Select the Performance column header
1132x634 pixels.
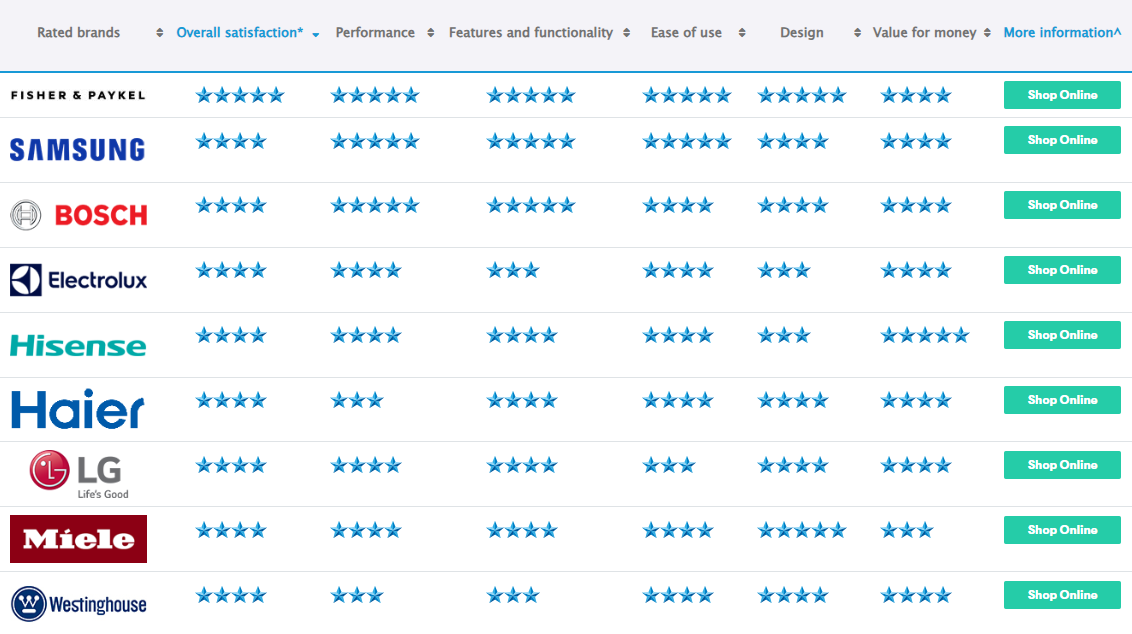click(x=375, y=32)
